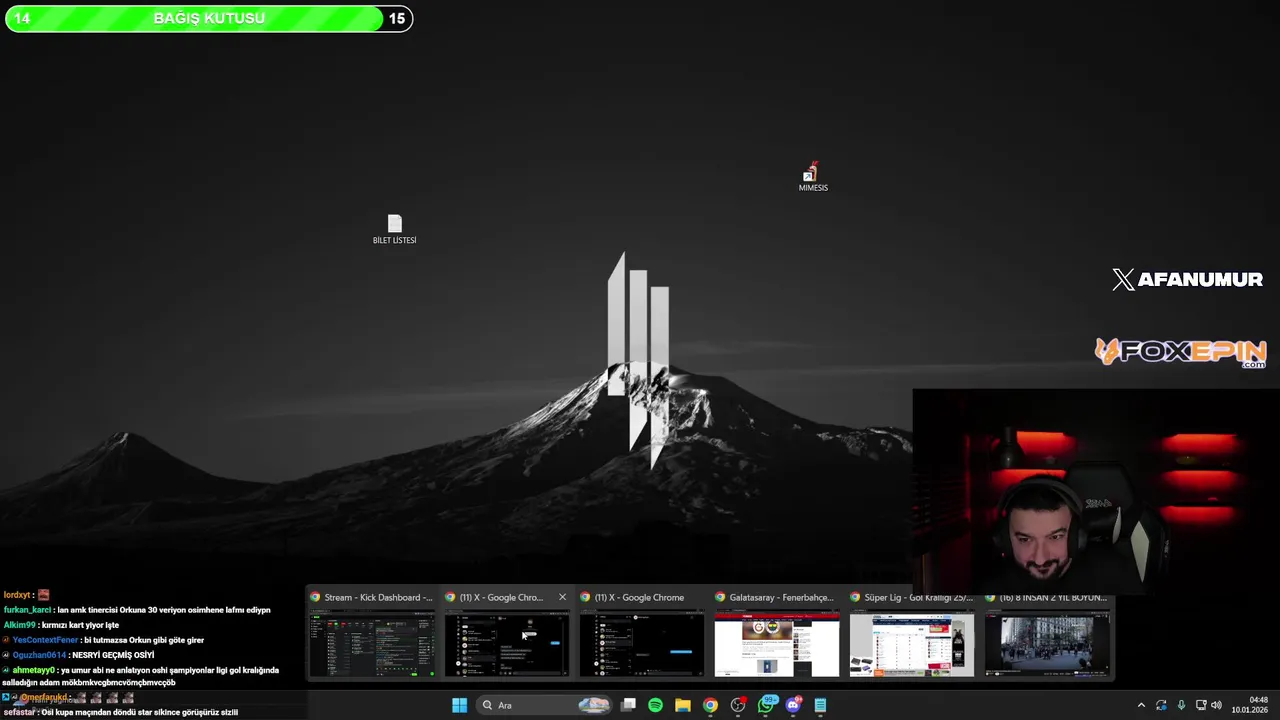Click the Ara search box
The width and height of the screenshot is (1280, 720).
point(546,705)
